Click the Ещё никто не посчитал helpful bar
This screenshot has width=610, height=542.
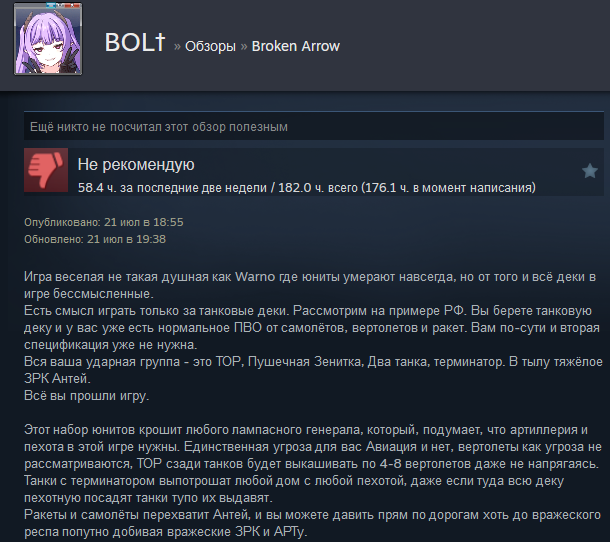pyautogui.click(x=314, y=126)
